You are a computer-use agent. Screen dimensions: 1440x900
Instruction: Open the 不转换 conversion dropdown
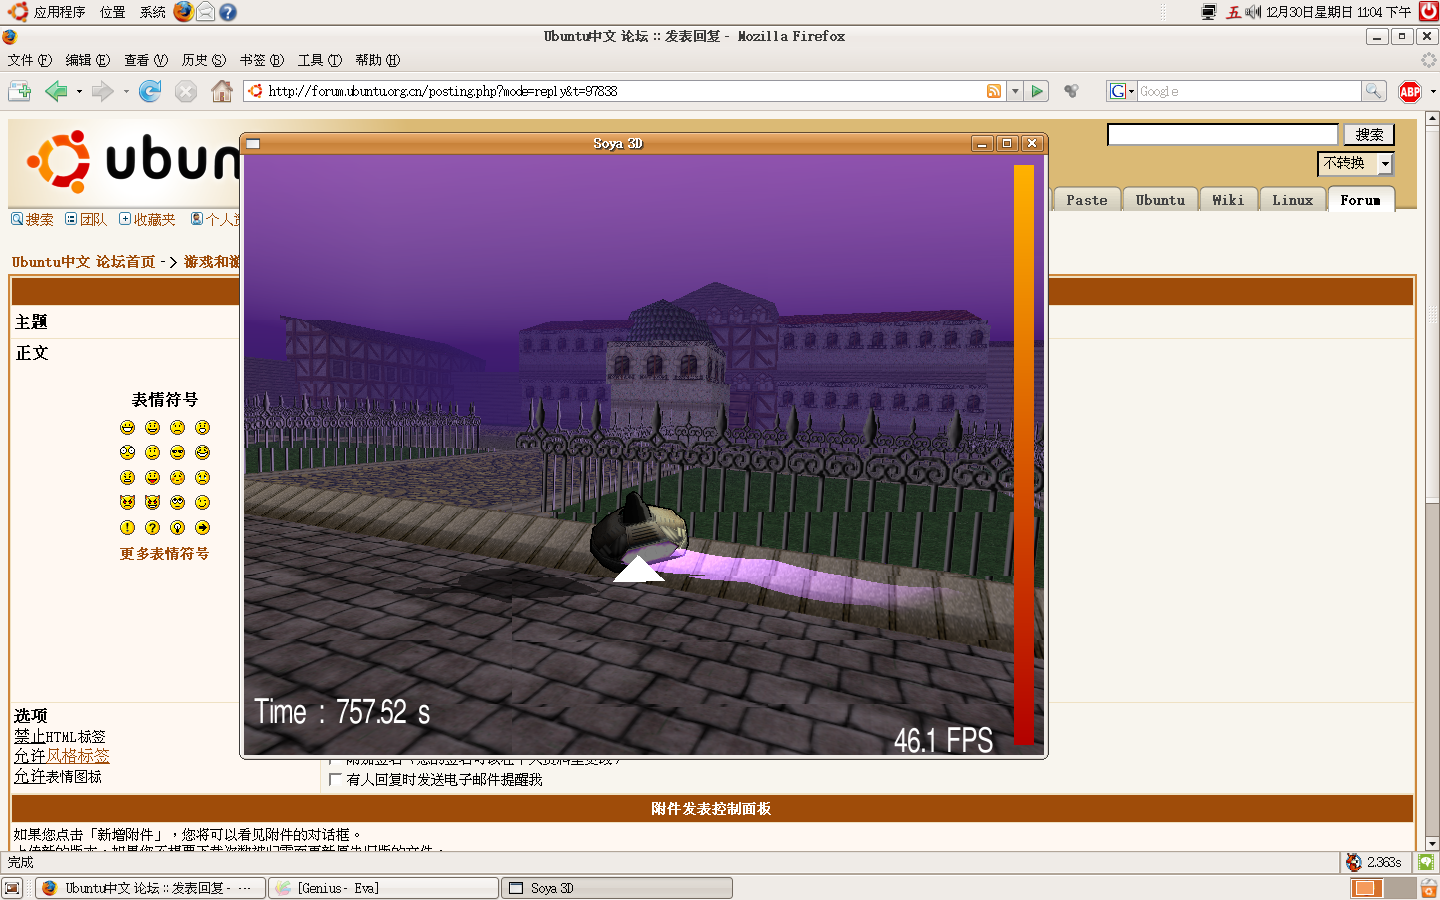pos(1355,163)
